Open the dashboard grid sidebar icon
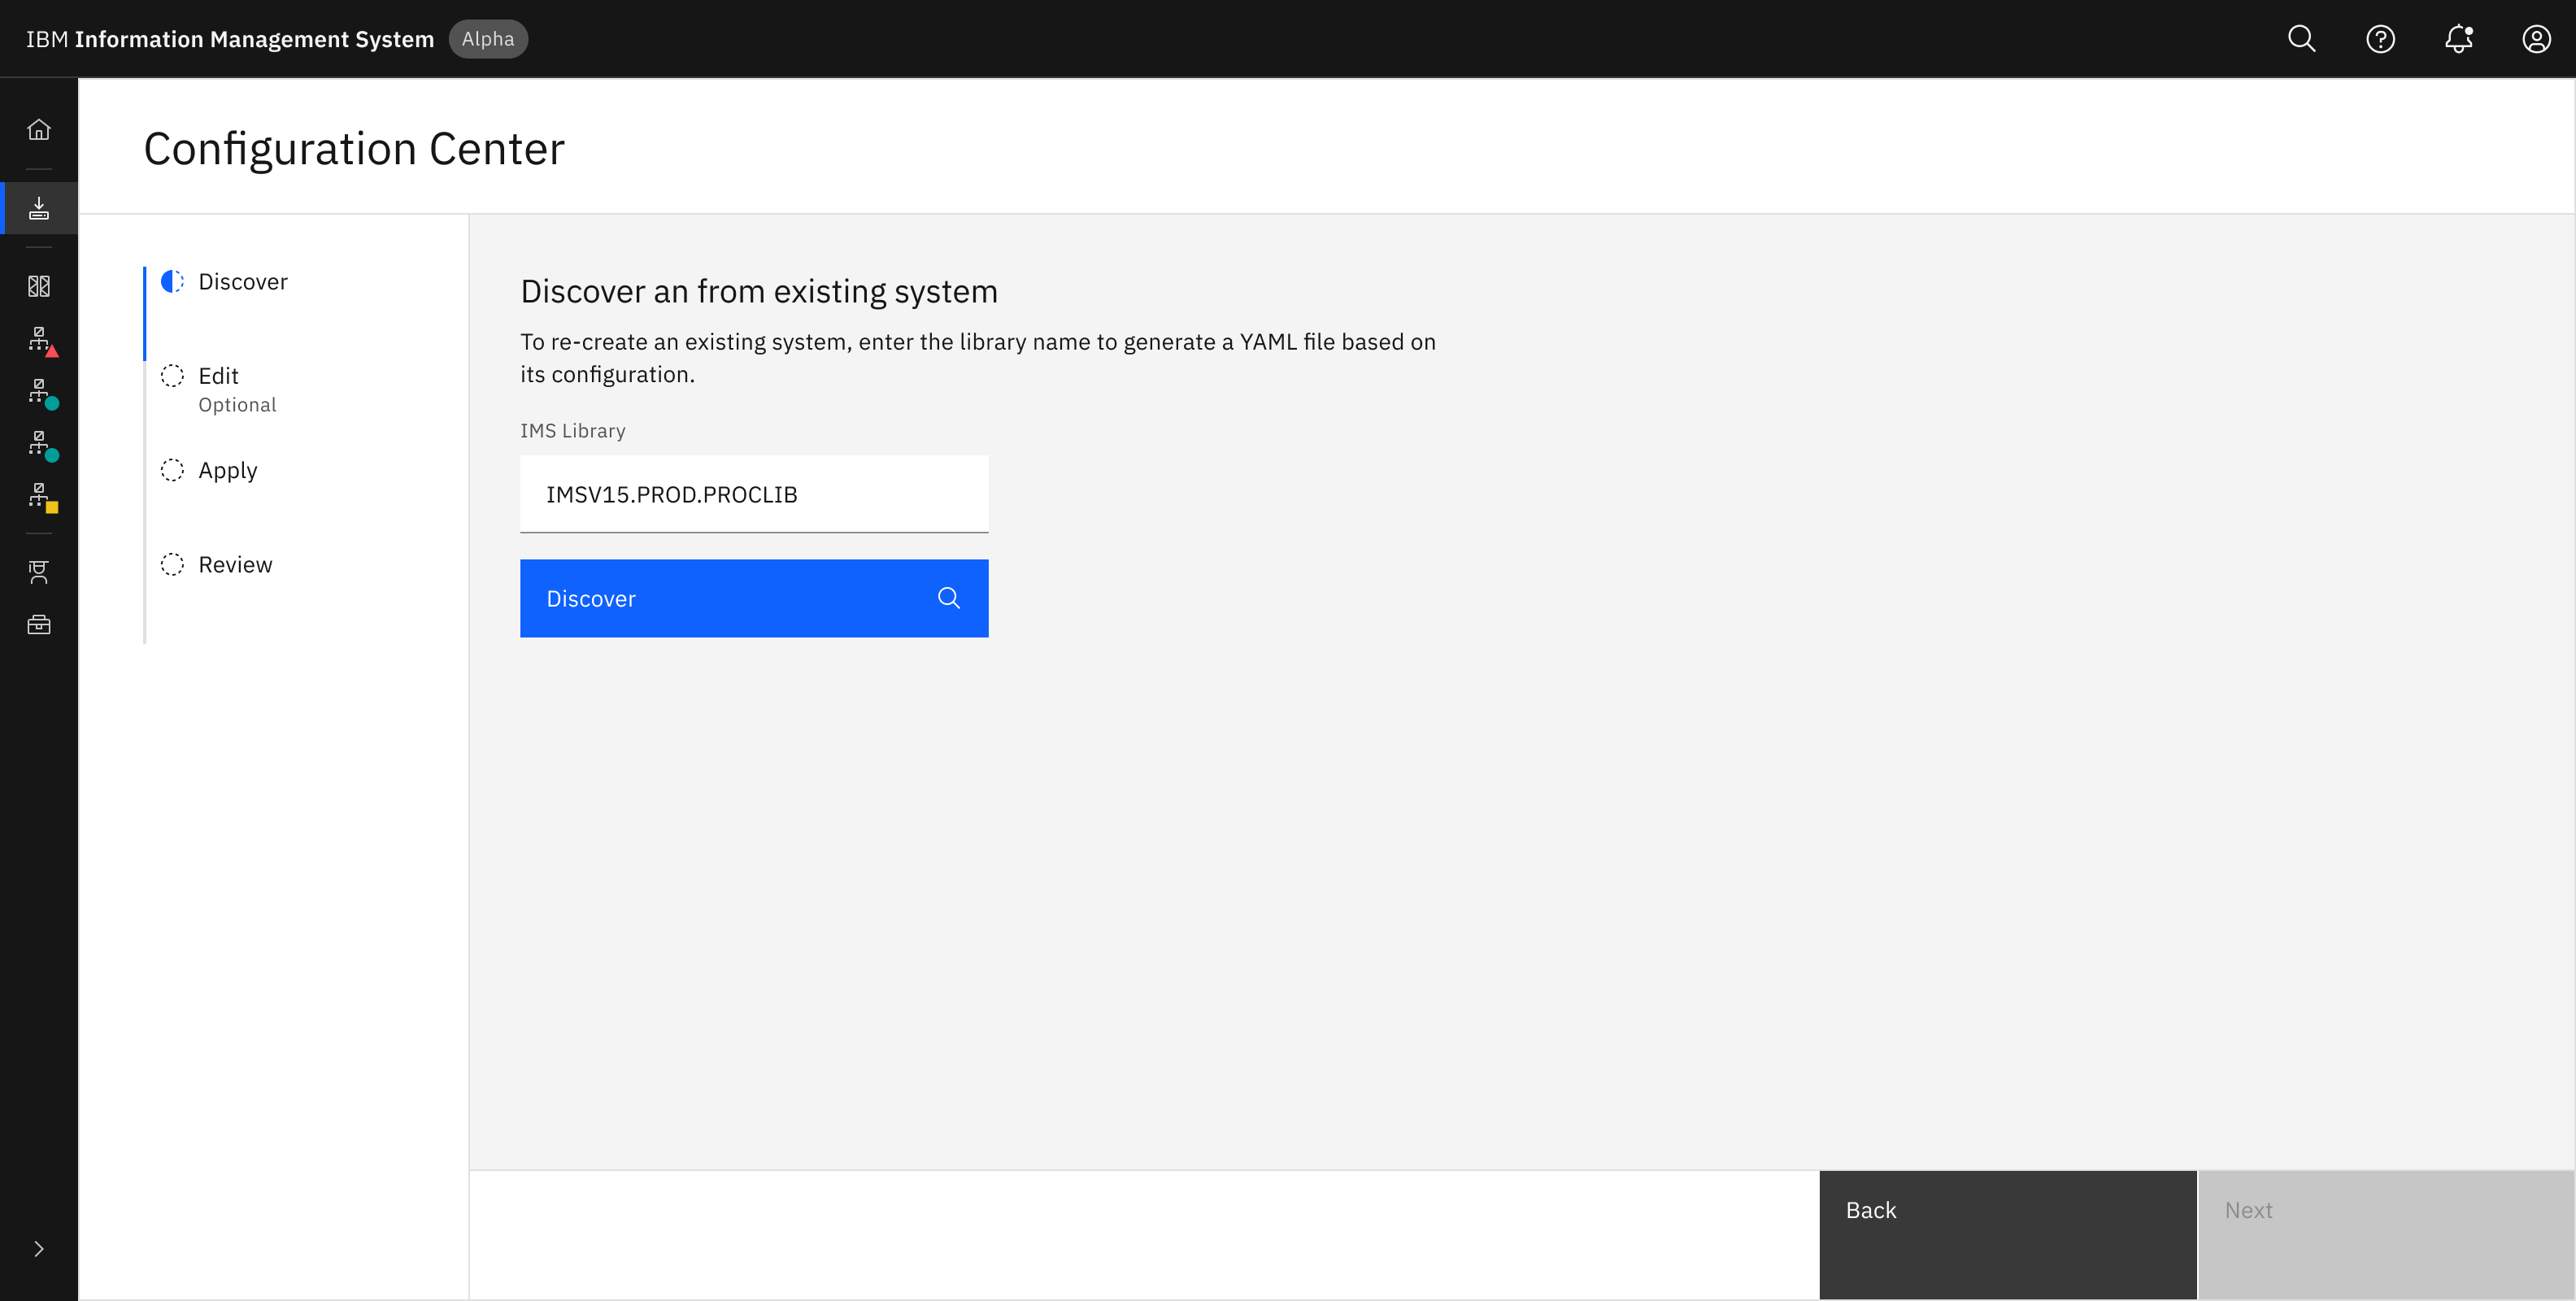This screenshot has height=1301, width=2576. tap(39, 286)
